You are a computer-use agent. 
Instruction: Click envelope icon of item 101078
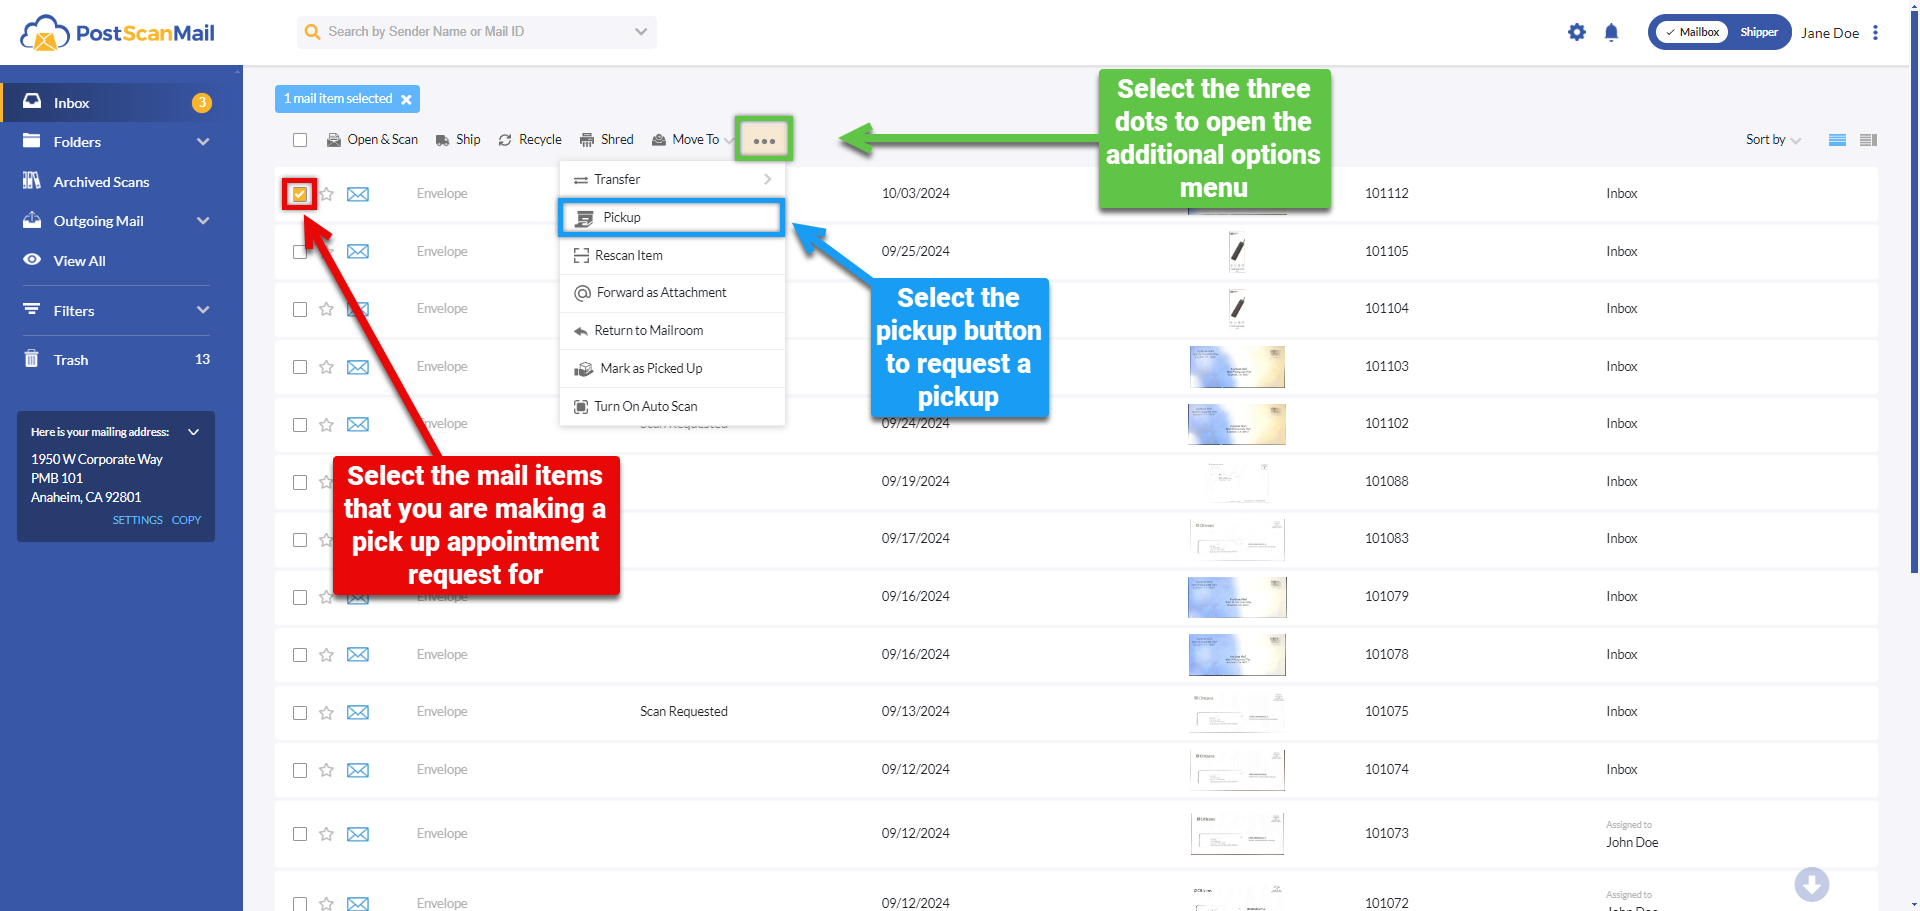pos(358,655)
